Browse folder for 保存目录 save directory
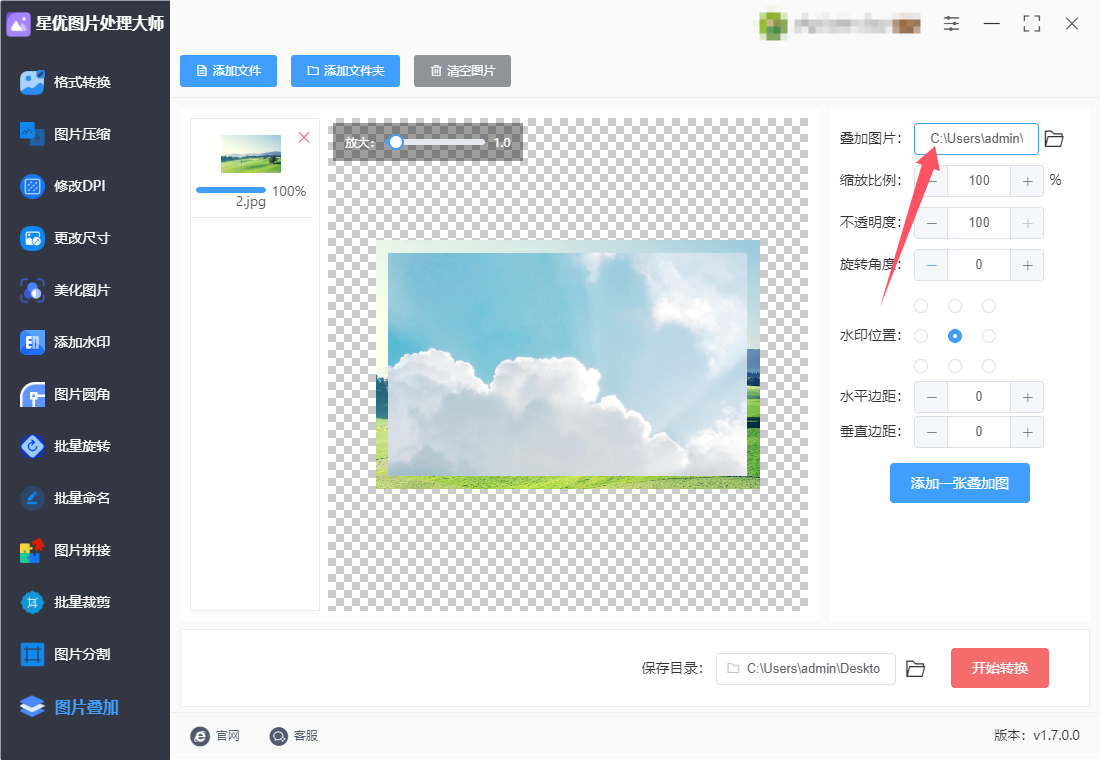Image resolution: width=1100 pixels, height=760 pixels. [915, 669]
